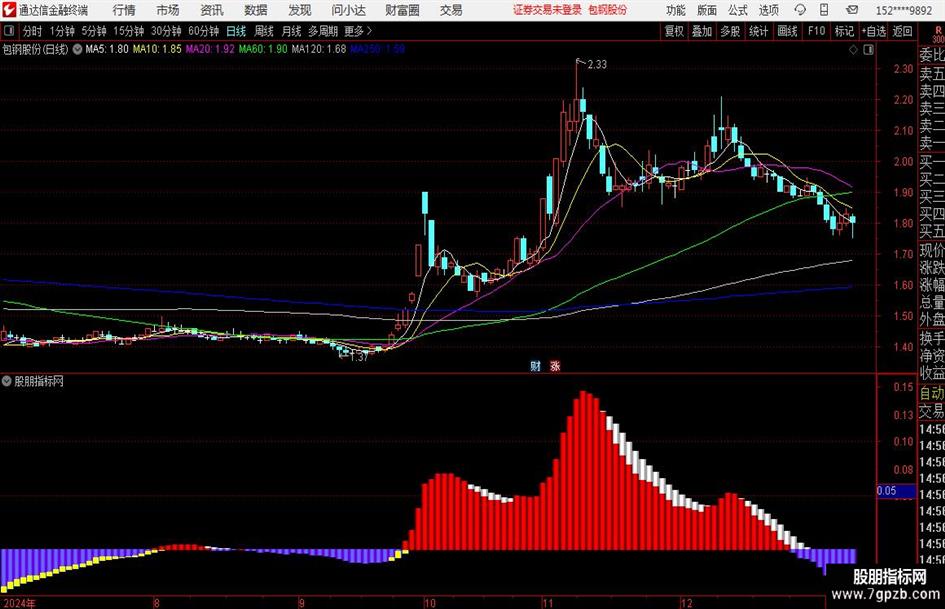Click the MA20: 1.92 indicator label
The image size is (945, 609).
click(210, 49)
